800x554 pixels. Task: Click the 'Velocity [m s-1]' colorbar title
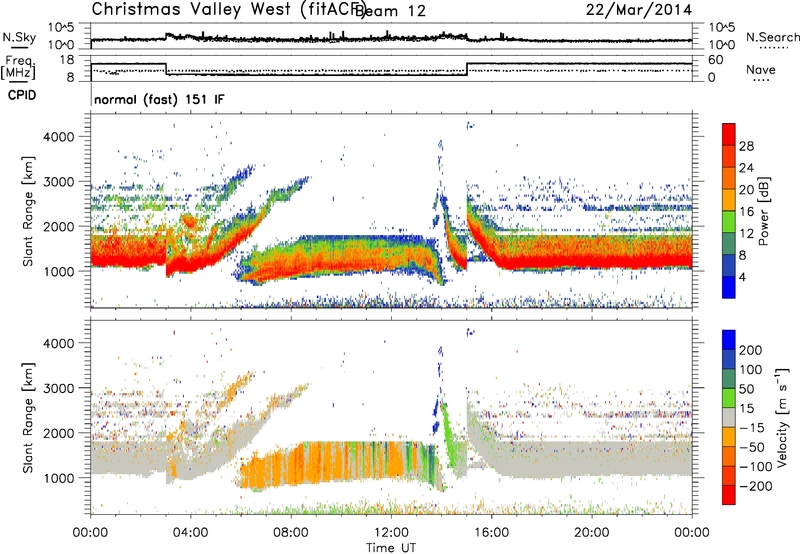point(781,417)
